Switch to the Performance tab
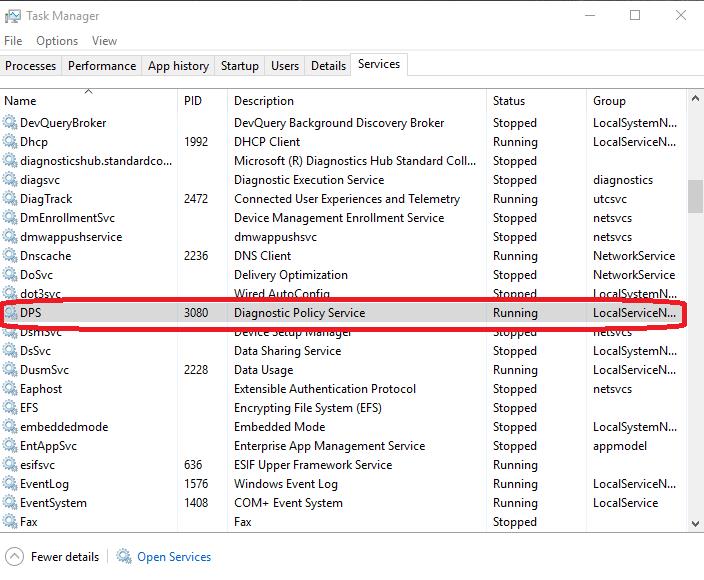The image size is (704, 580). pyautogui.click(x=102, y=66)
